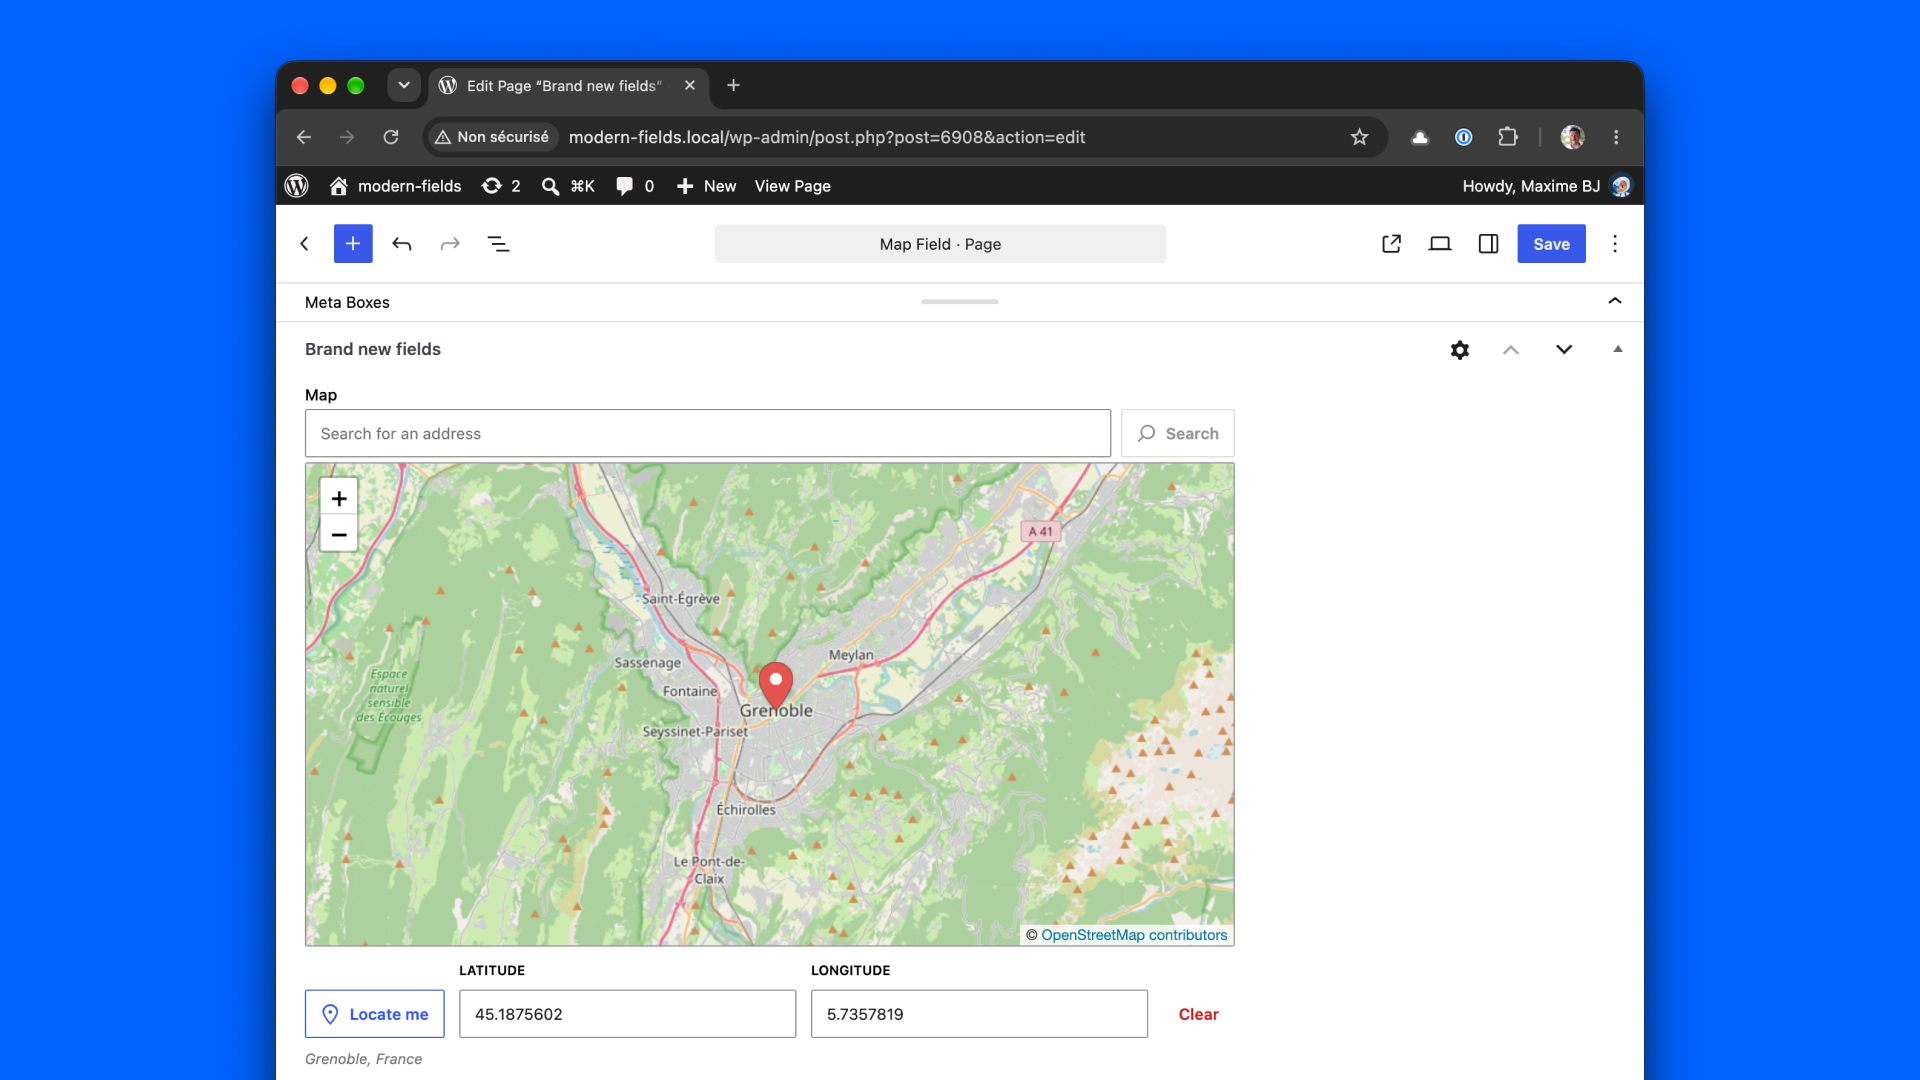This screenshot has width=1920, height=1080.
Task: Open editor options three-dot menu
Action: [1615, 244]
